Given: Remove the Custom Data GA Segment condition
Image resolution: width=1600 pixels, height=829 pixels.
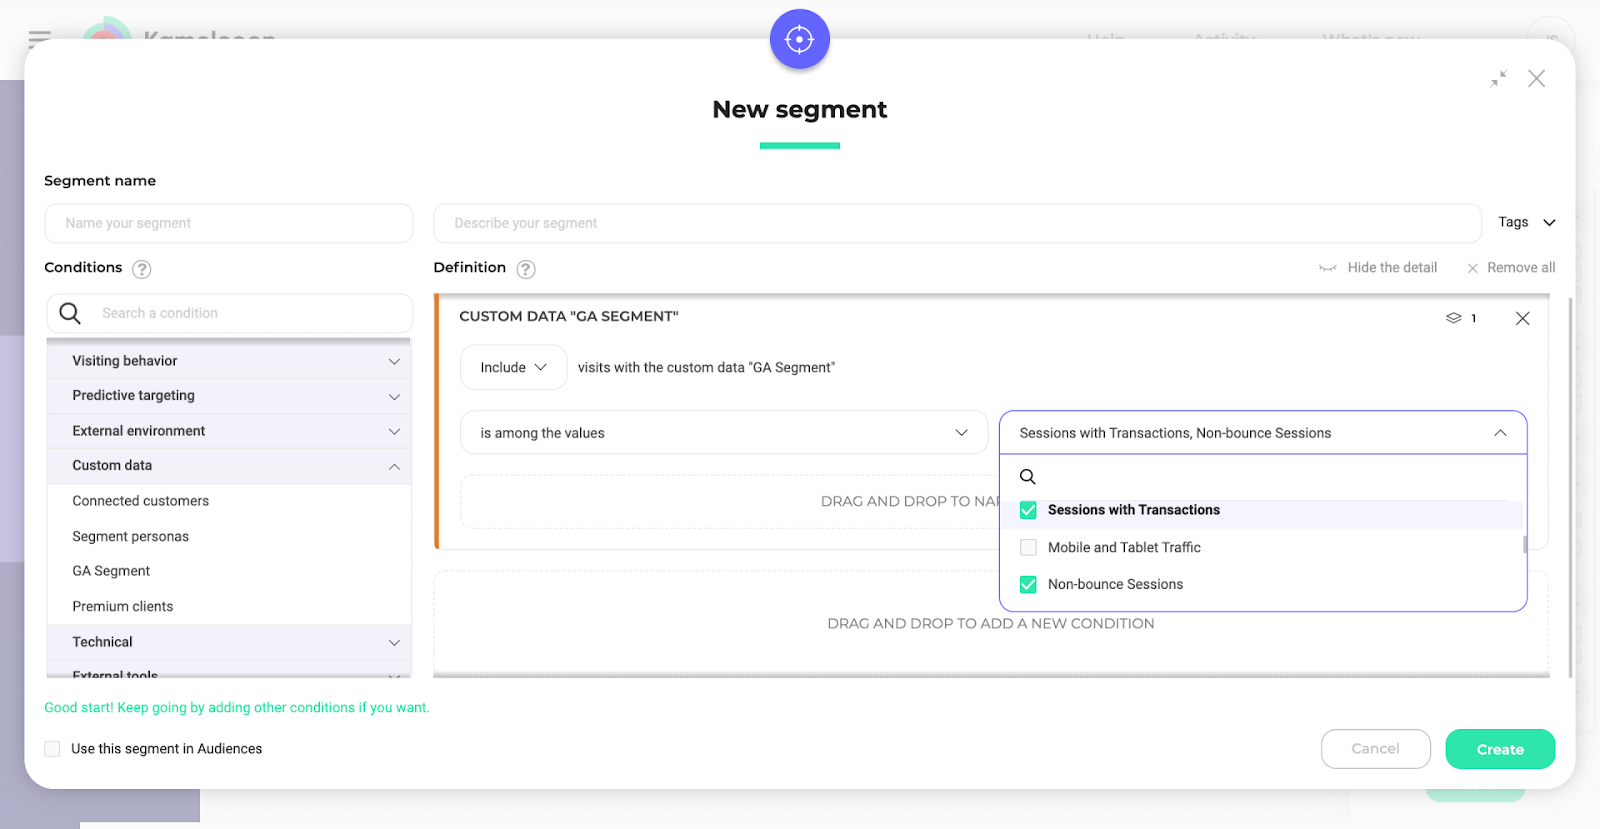Looking at the screenshot, I should click(1522, 318).
